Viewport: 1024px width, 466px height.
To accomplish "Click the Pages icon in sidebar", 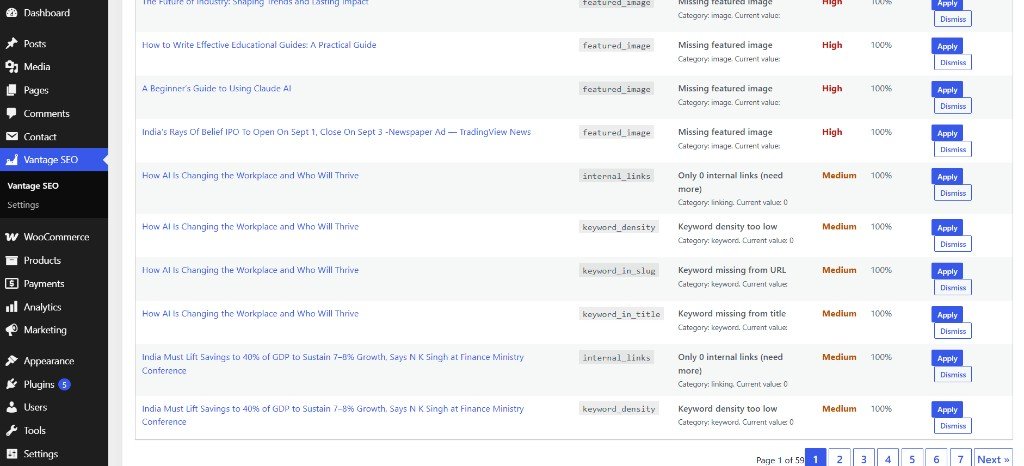I will click(x=11, y=90).
